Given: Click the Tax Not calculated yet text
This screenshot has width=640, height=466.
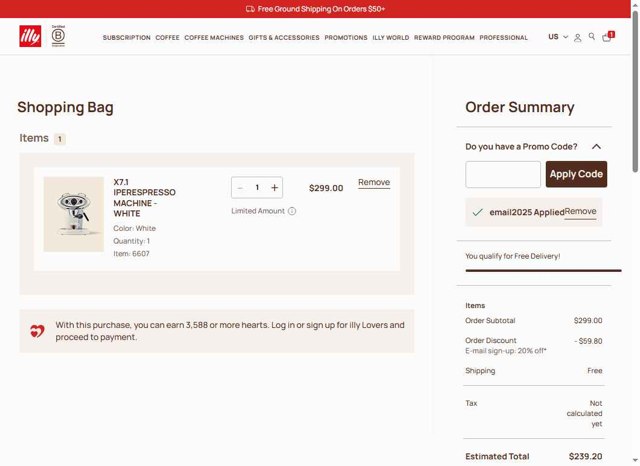Looking at the screenshot, I should (x=584, y=413).
